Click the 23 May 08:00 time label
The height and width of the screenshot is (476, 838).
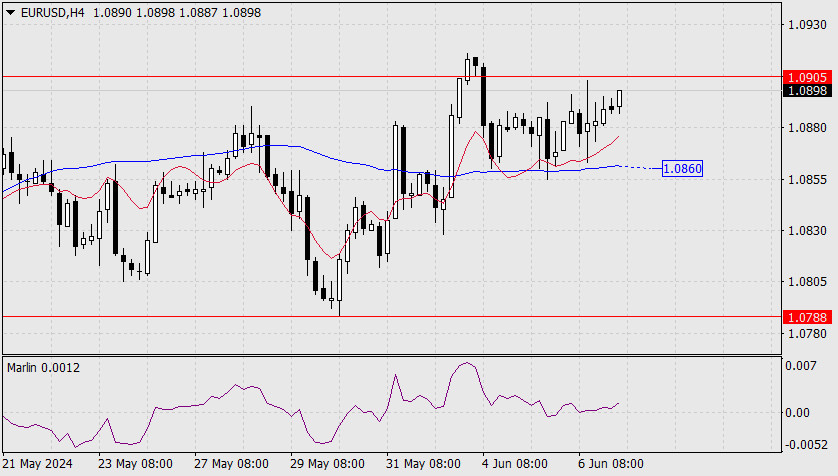pyautogui.click(x=135, y=464)
